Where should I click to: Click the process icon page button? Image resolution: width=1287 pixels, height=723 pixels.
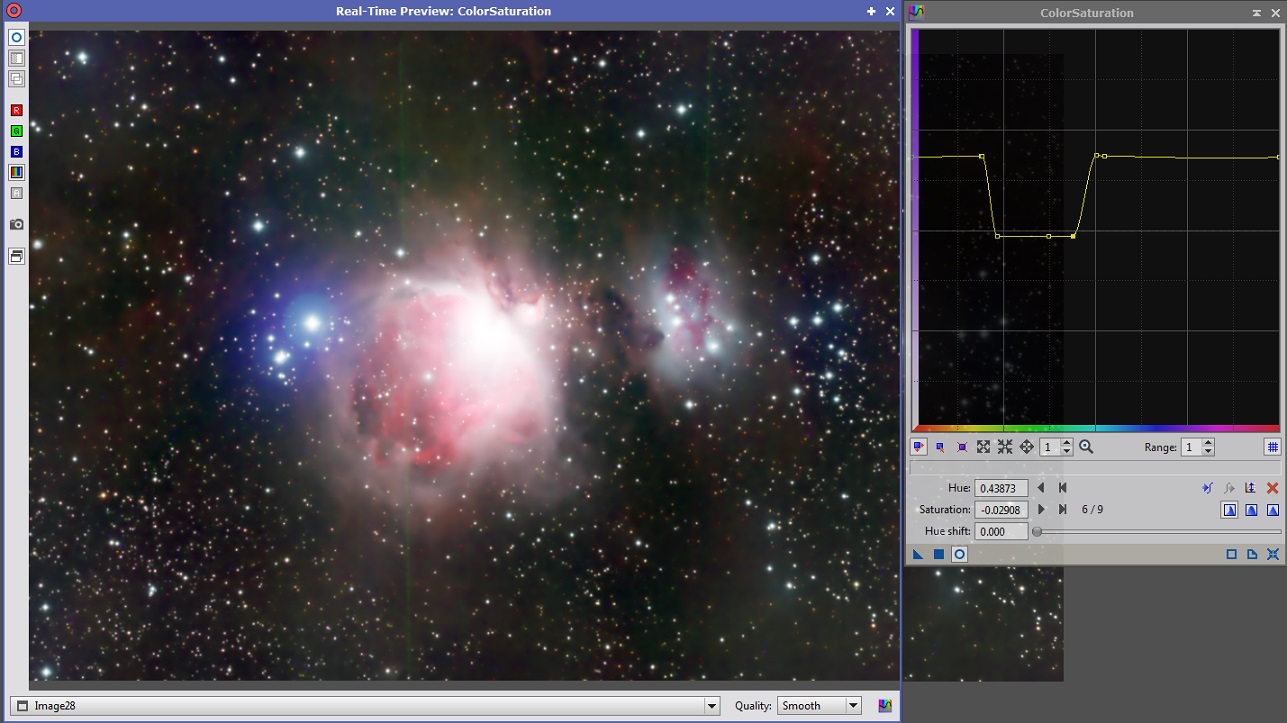(1252, 554)
